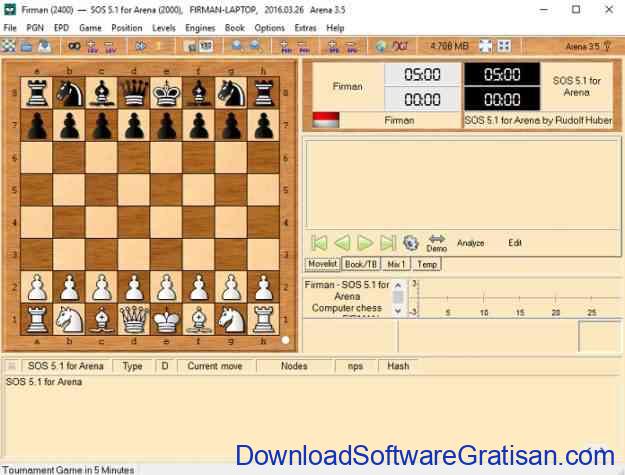Click the globe toolbar icon

(381, 46)
